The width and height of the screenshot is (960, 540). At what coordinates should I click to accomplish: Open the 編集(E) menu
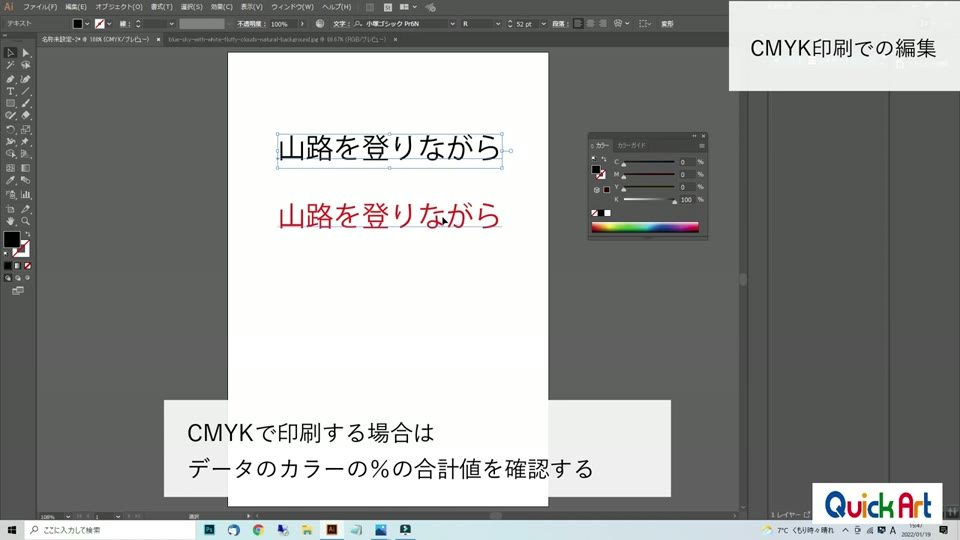[x=76, y=7]
